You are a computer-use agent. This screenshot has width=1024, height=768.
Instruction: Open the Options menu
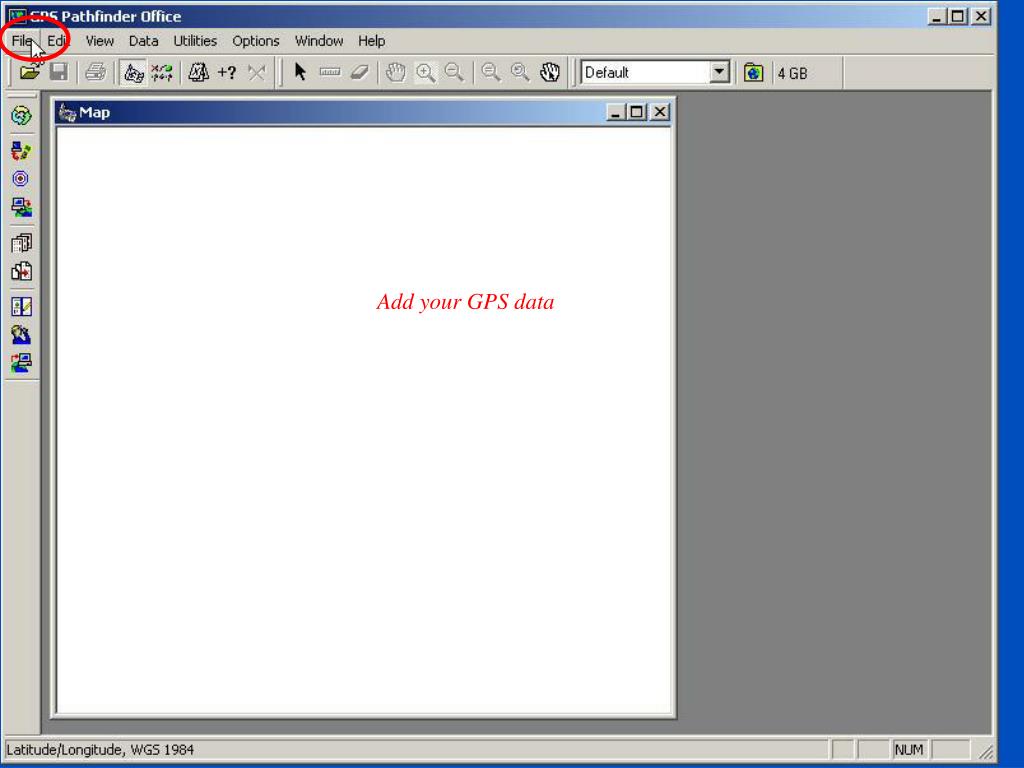tap(256, 41)
